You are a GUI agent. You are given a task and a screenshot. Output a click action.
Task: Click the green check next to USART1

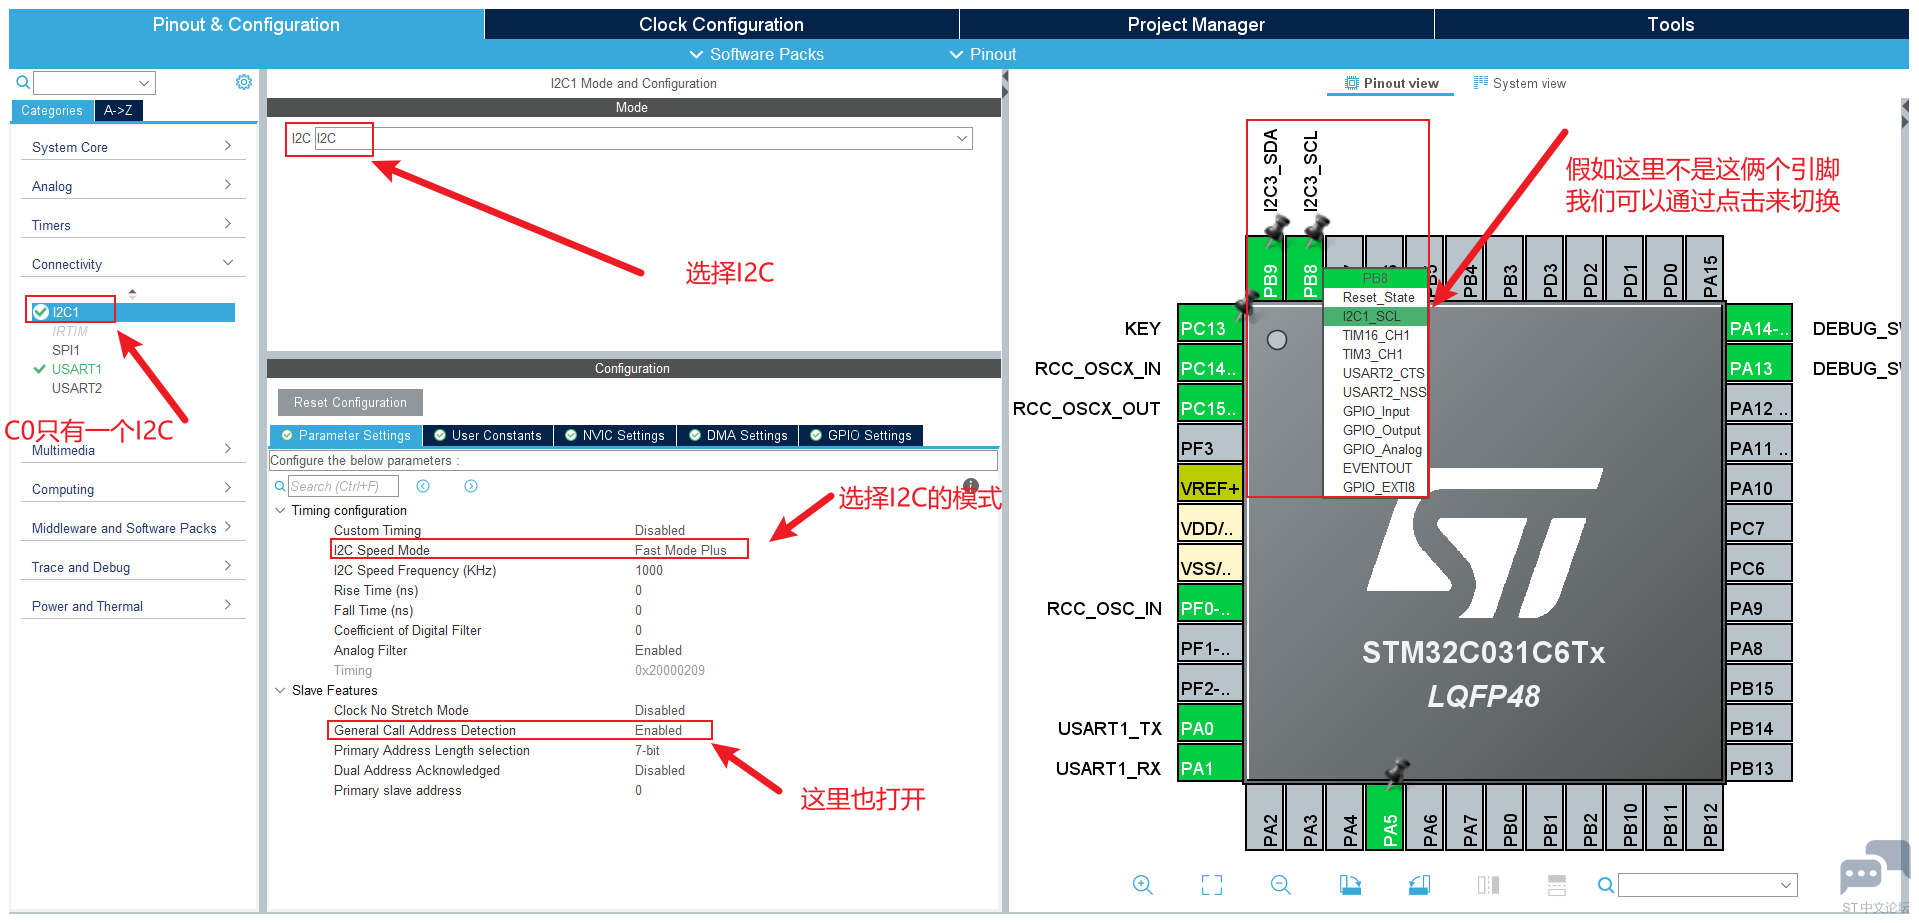coord(40,369)
